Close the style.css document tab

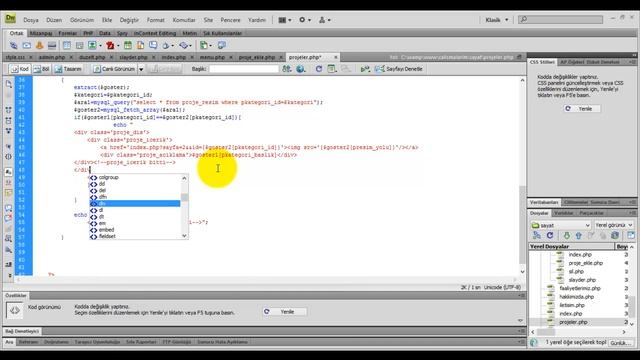30,58
